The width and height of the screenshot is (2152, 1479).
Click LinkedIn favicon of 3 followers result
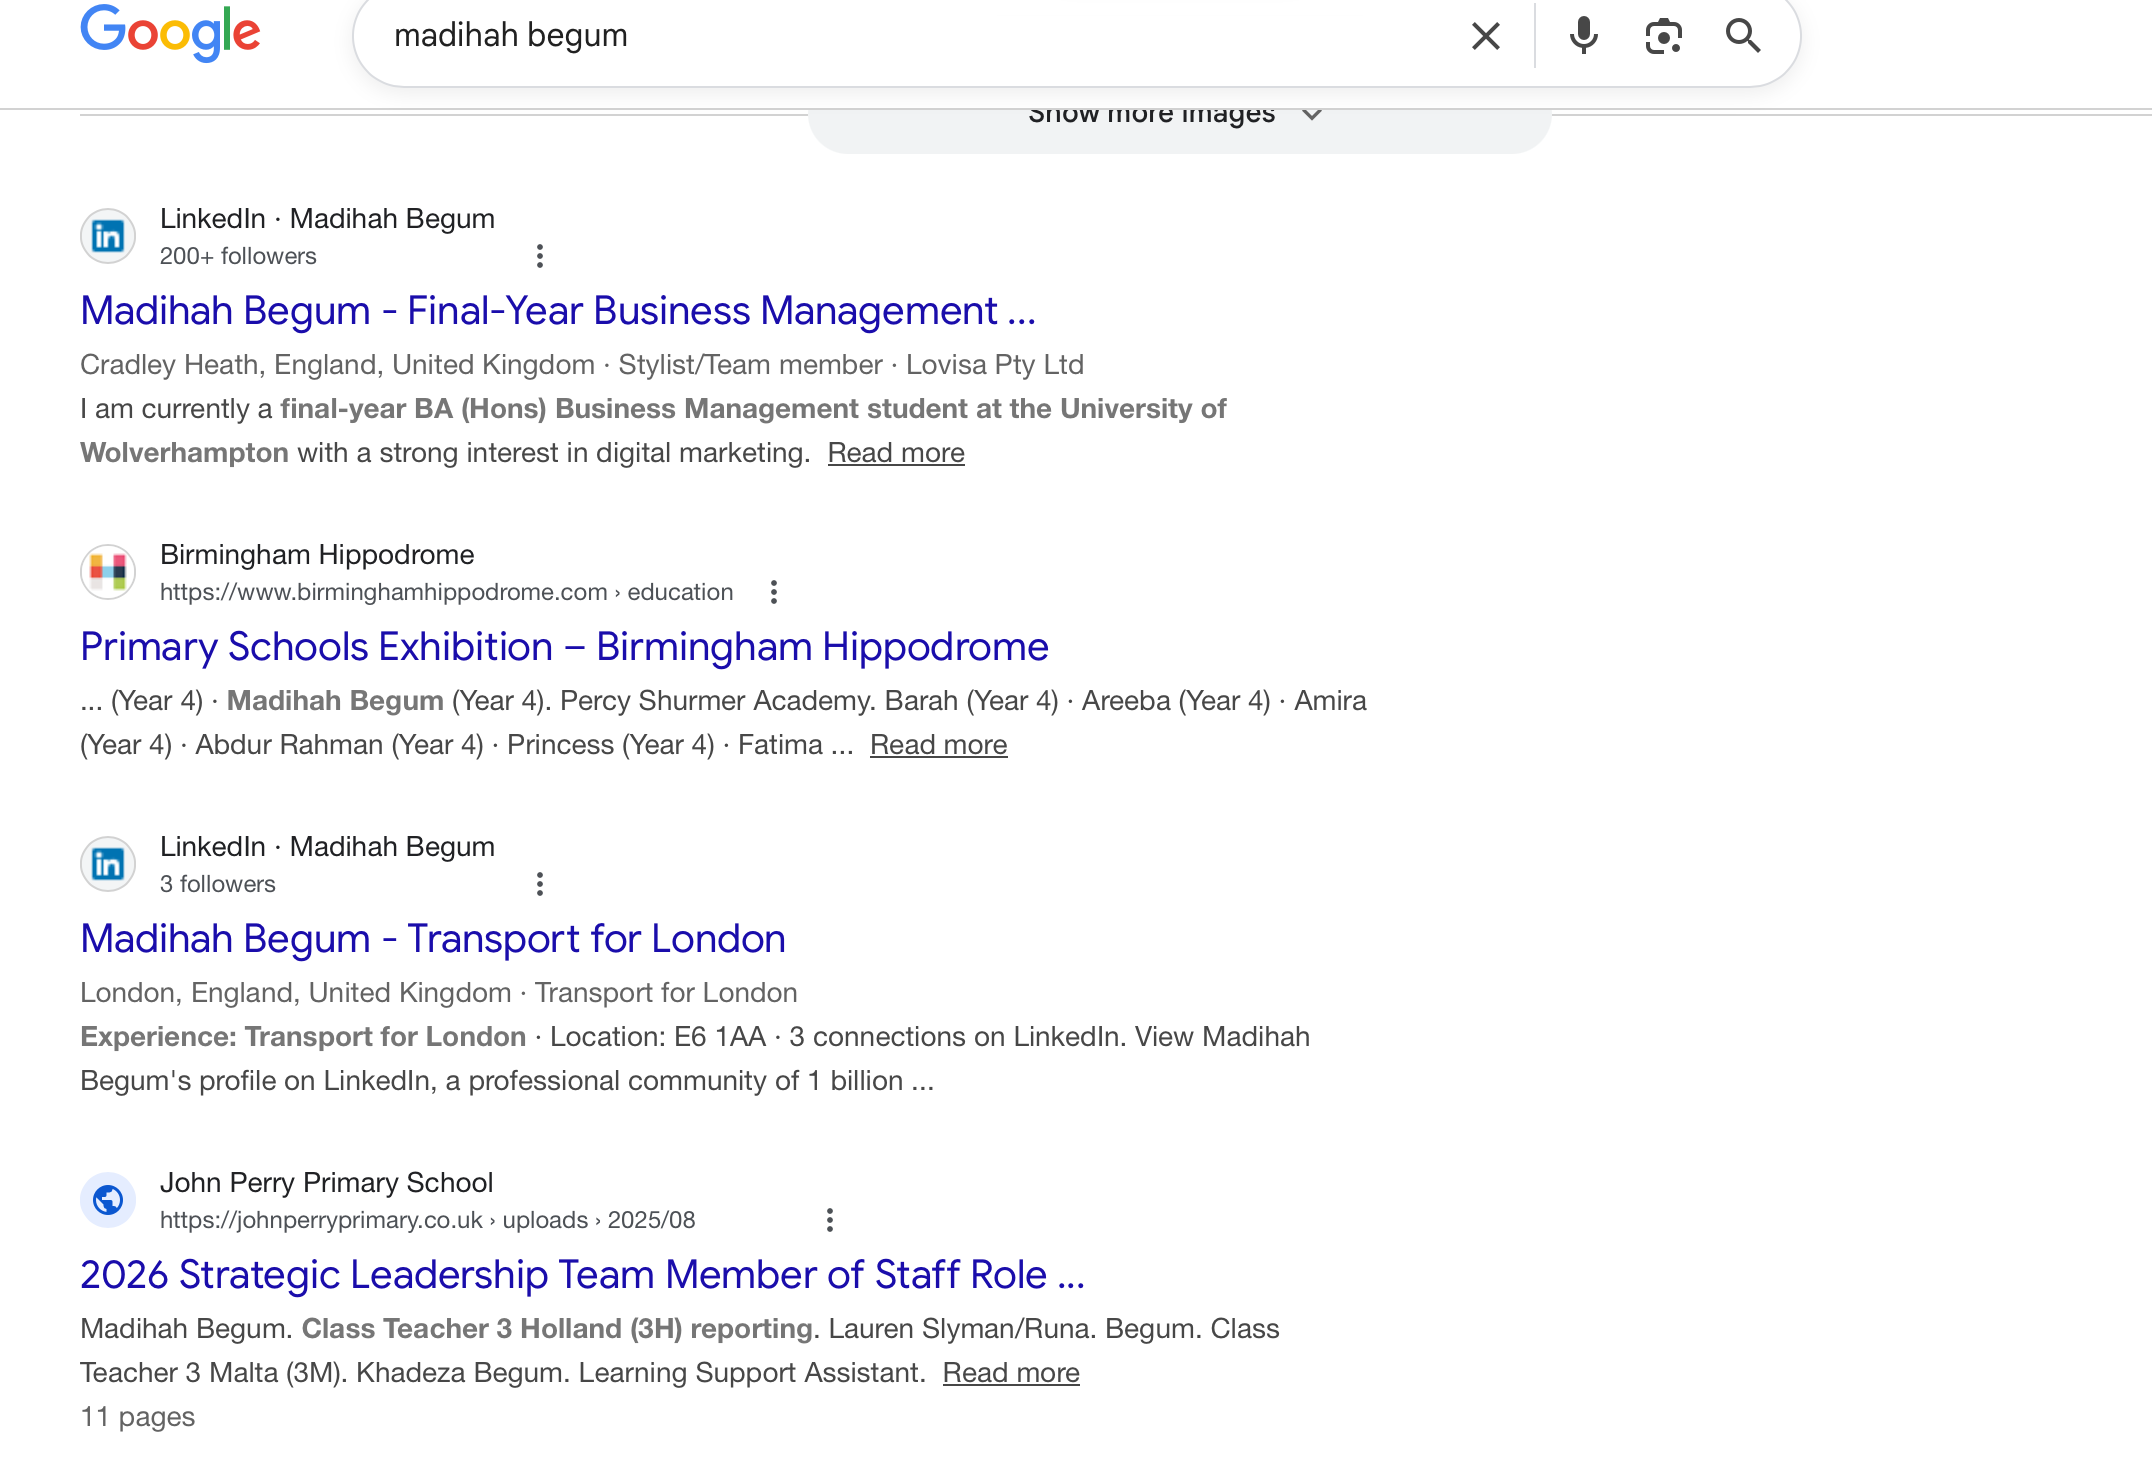tap(108, 864)
